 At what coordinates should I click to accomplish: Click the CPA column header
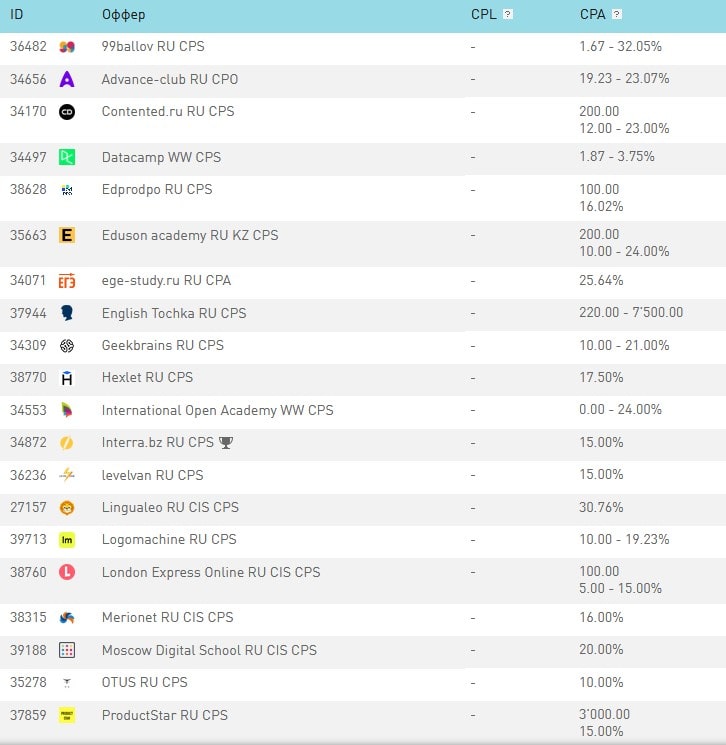coord(592,14)
